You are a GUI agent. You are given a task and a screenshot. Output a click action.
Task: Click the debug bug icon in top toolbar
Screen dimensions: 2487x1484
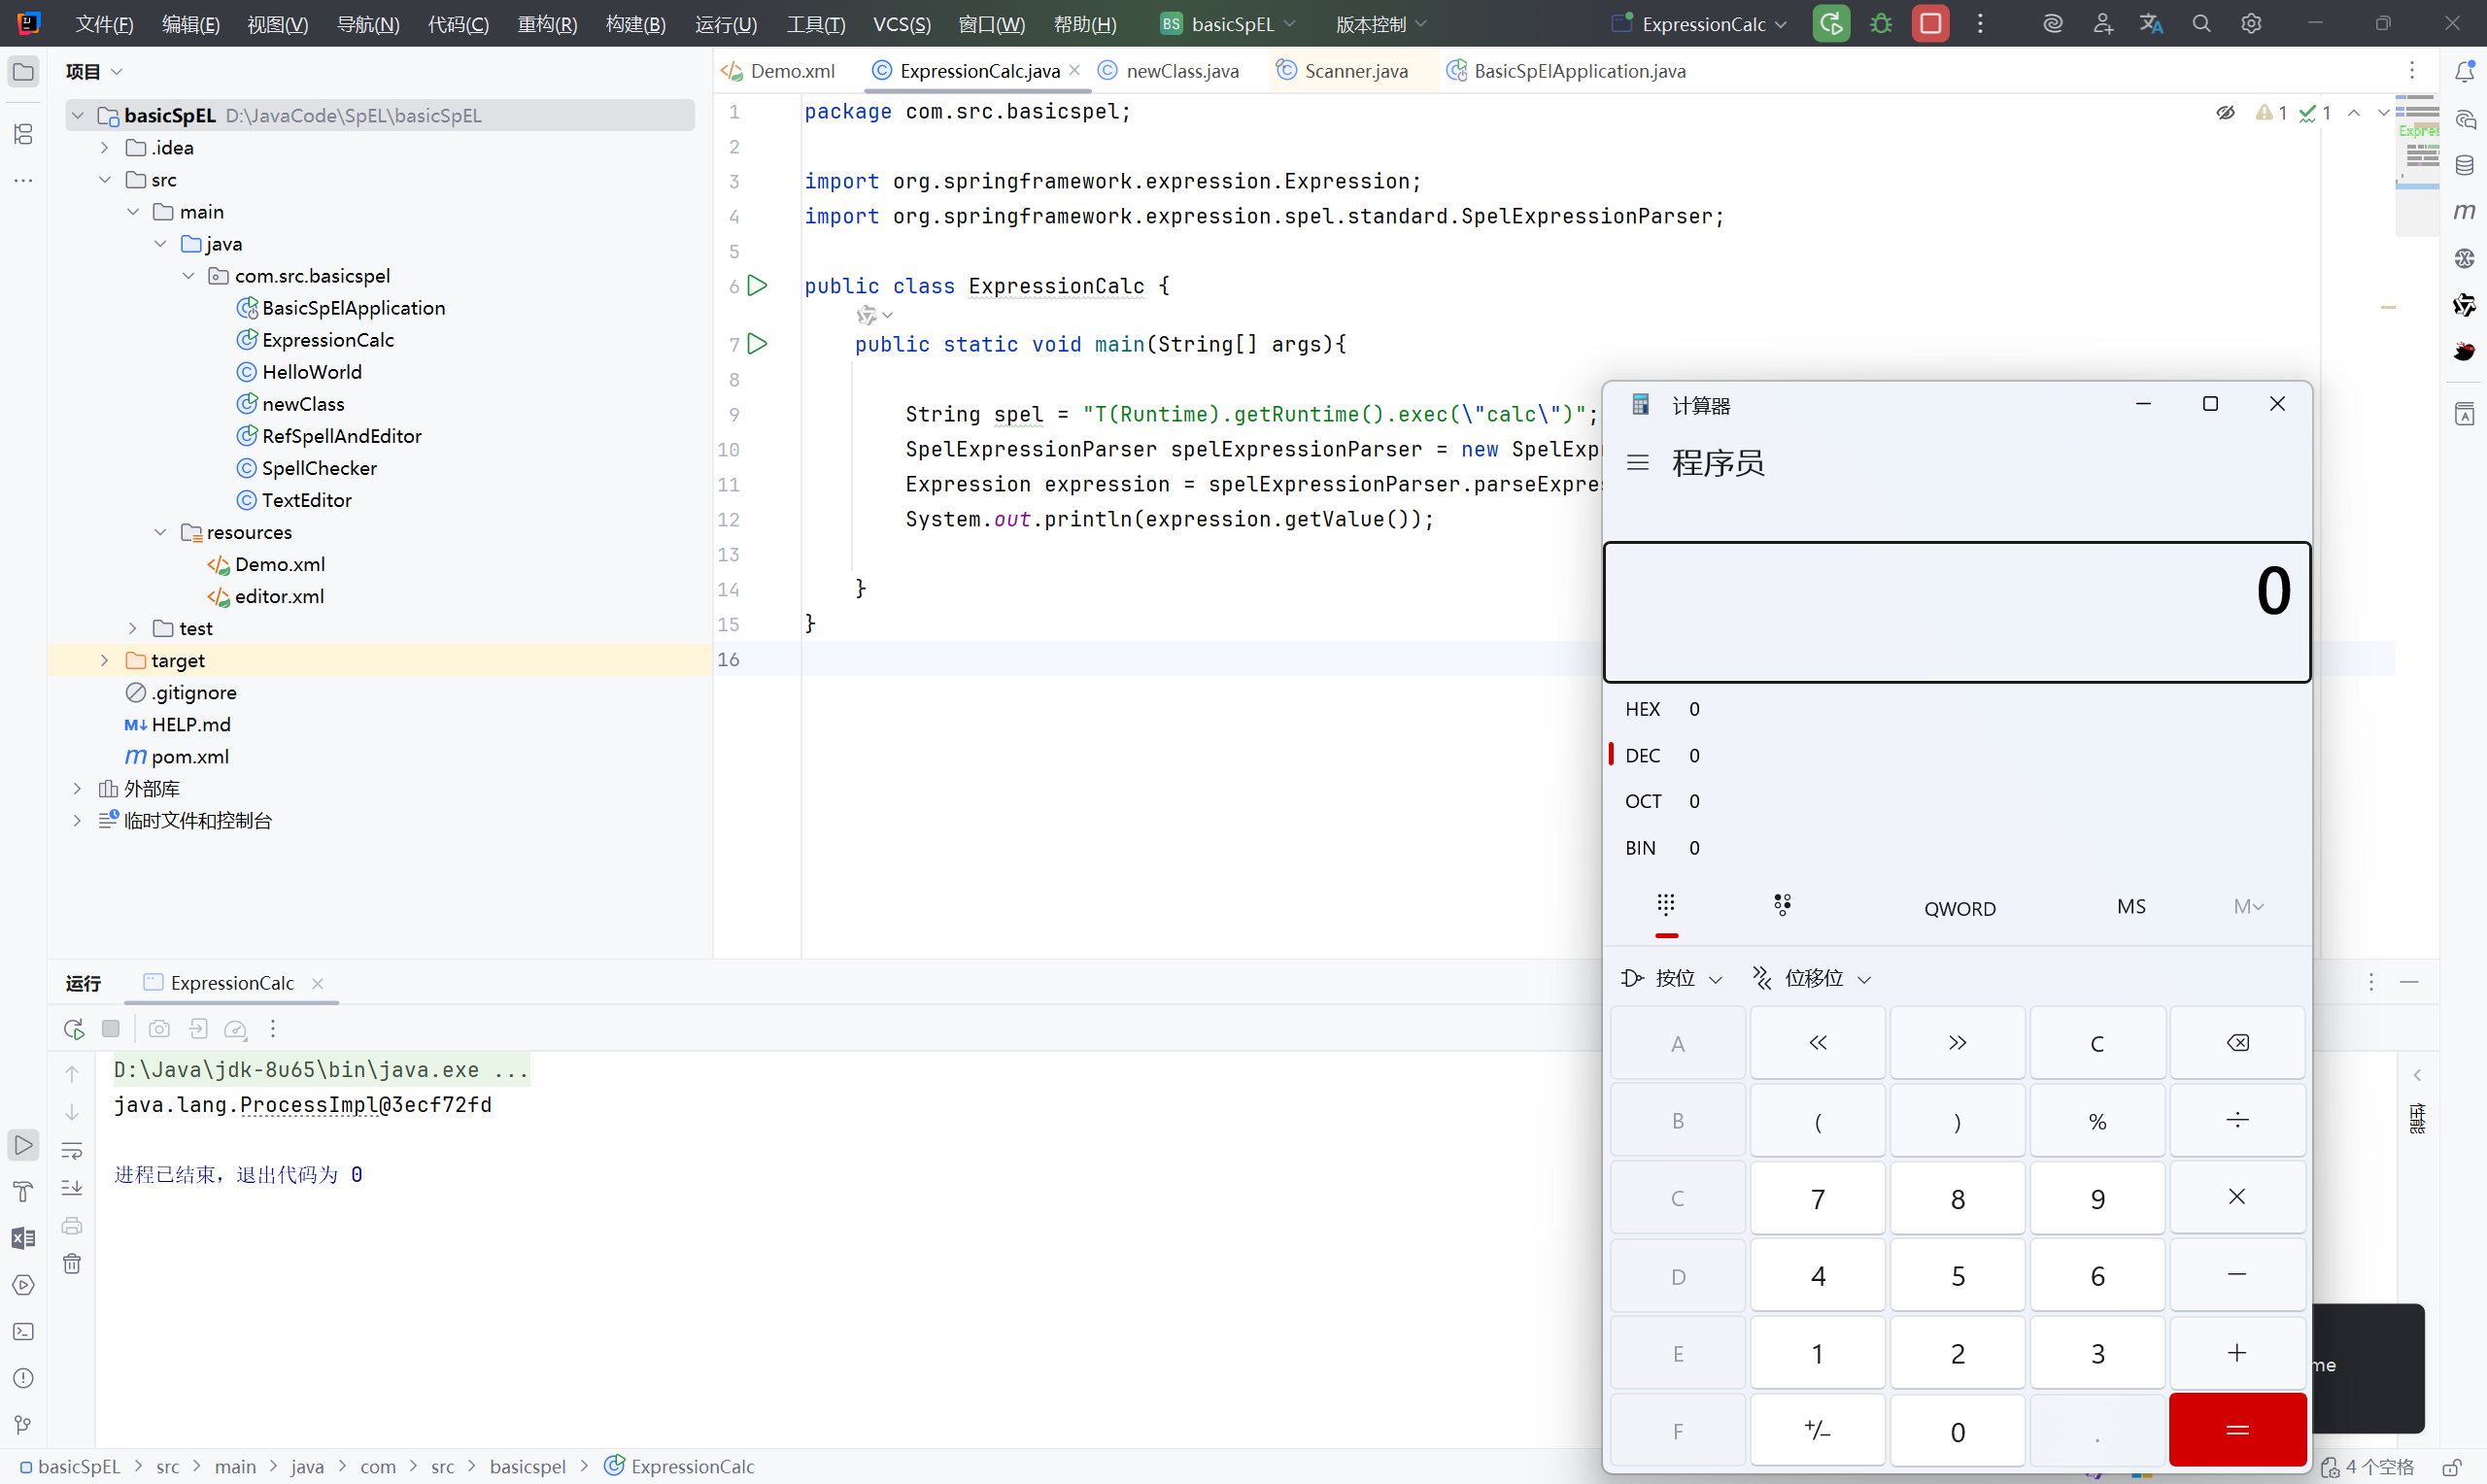pyautogui.click(x=1880, y=24)
